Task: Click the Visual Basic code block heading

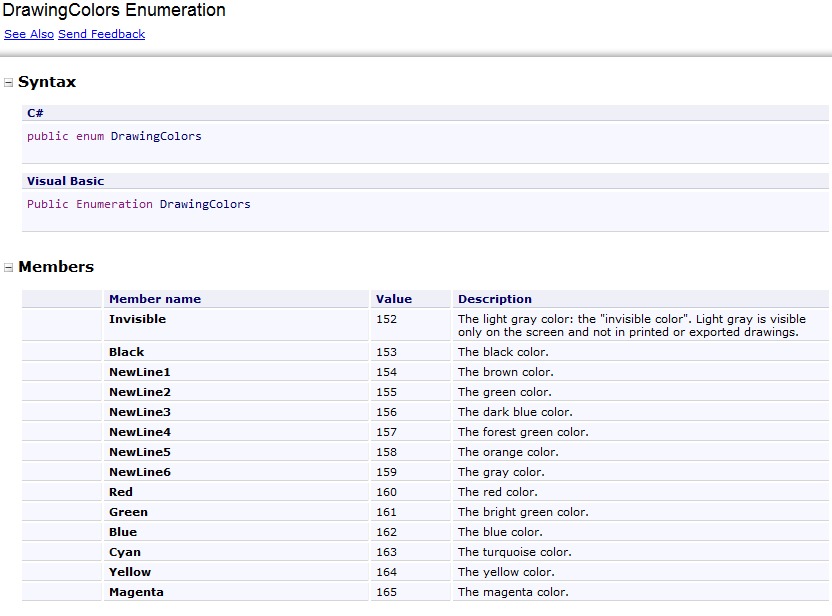Action: tap(65, 181)
